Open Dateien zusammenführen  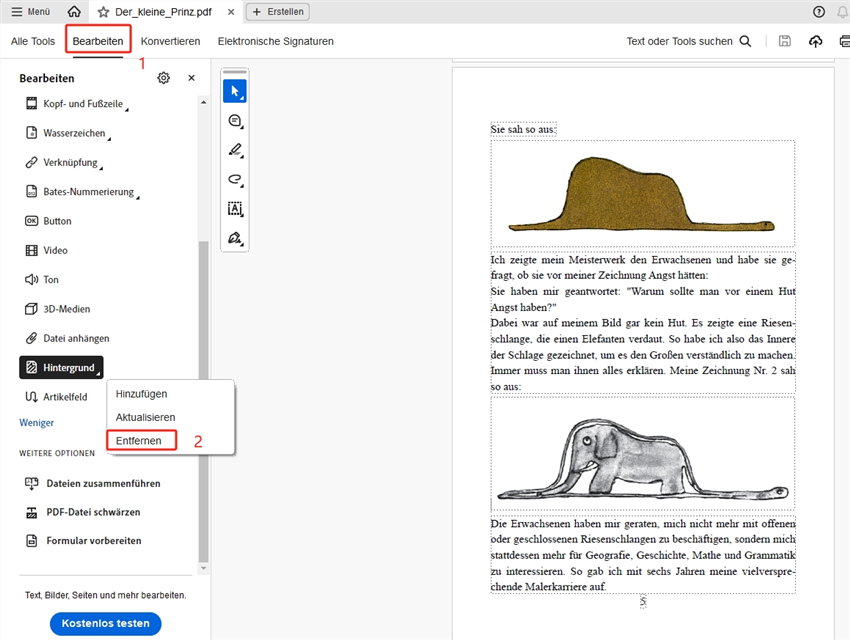point(93,483)
